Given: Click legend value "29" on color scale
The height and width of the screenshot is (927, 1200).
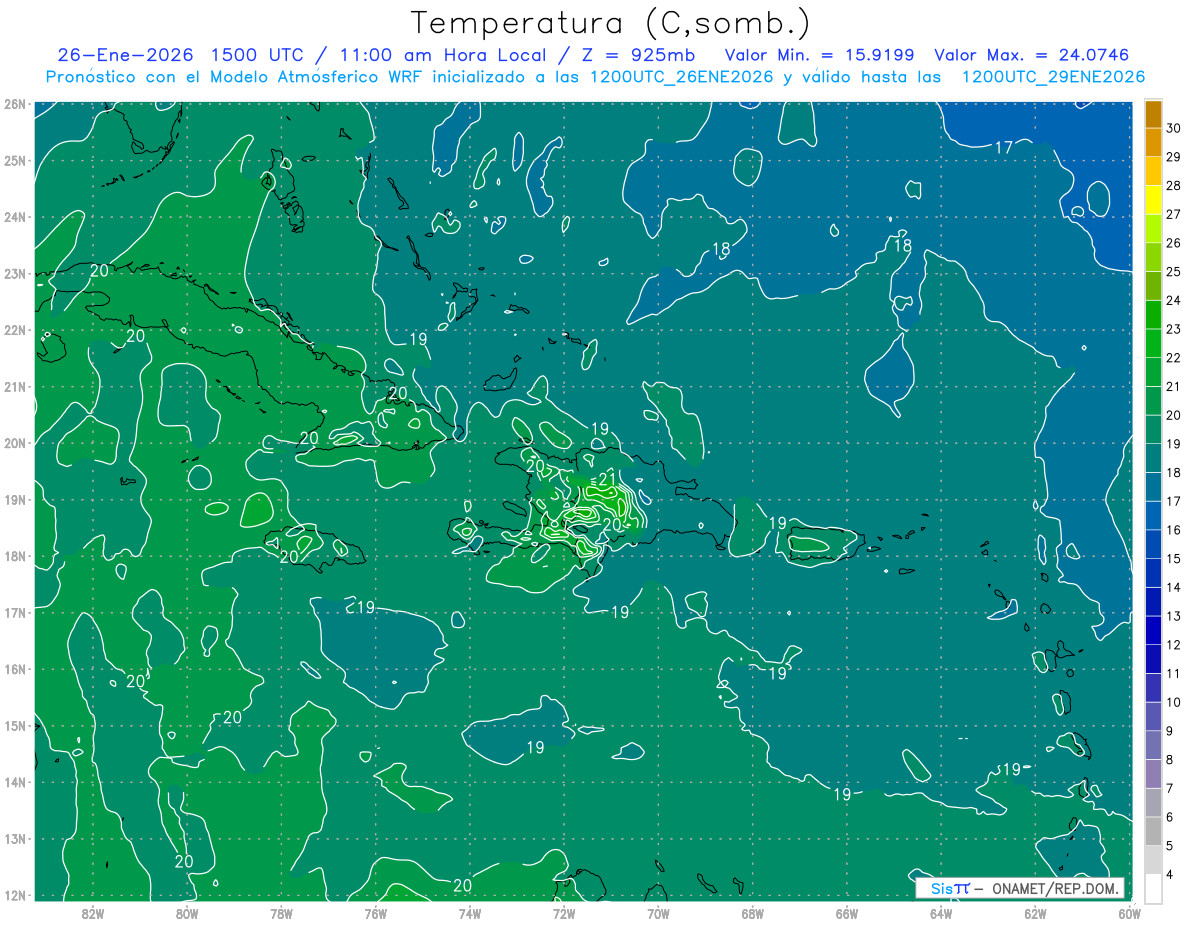Looking at the screenshot, I should 1174,157.
